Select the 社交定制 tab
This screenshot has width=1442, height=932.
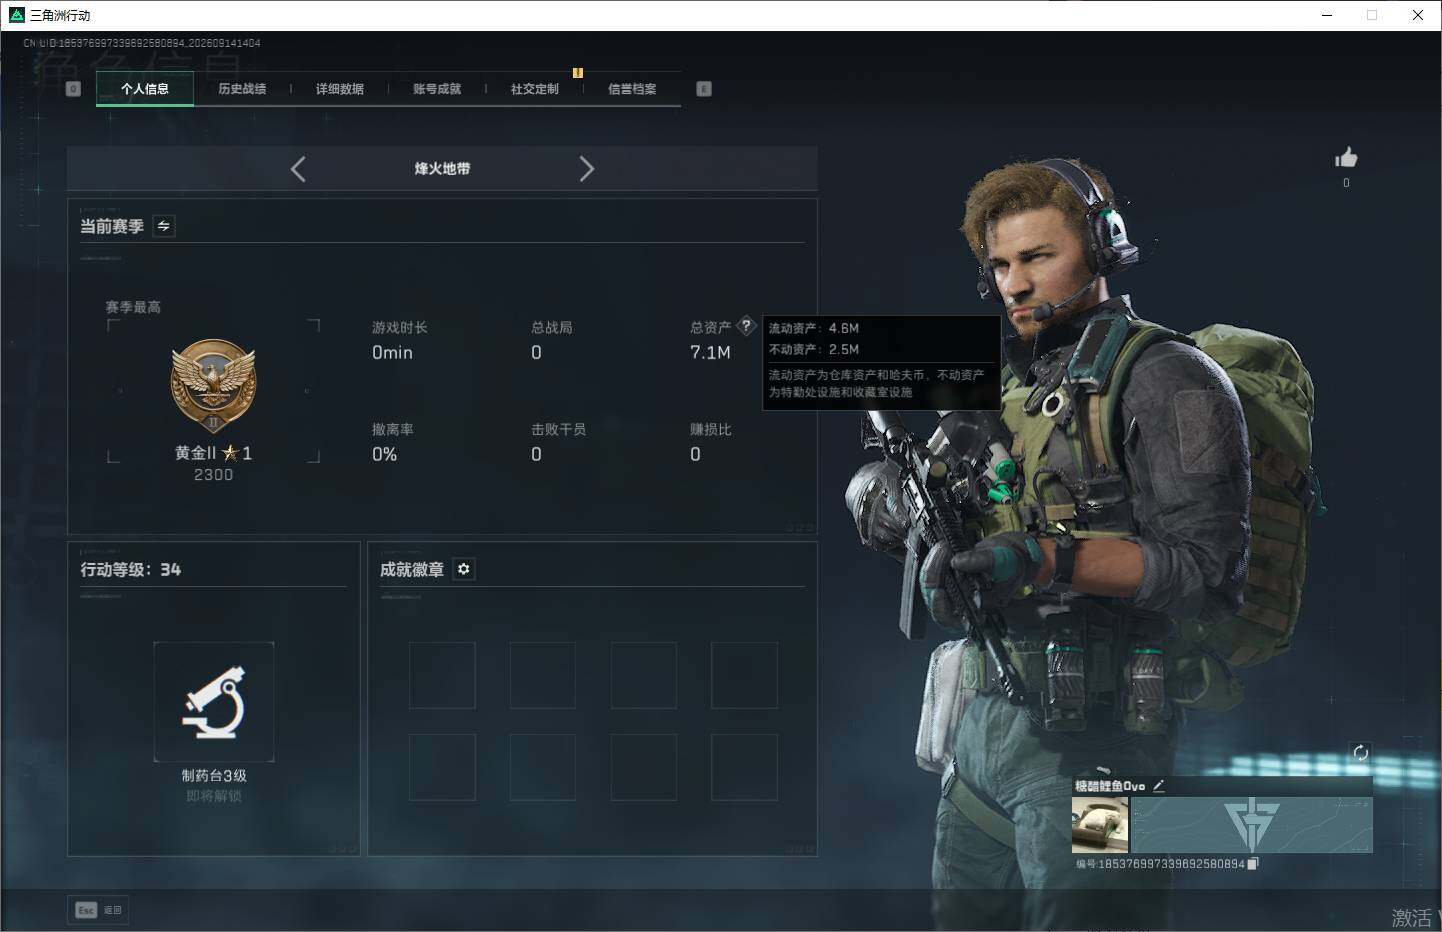[x=535, y=89]
